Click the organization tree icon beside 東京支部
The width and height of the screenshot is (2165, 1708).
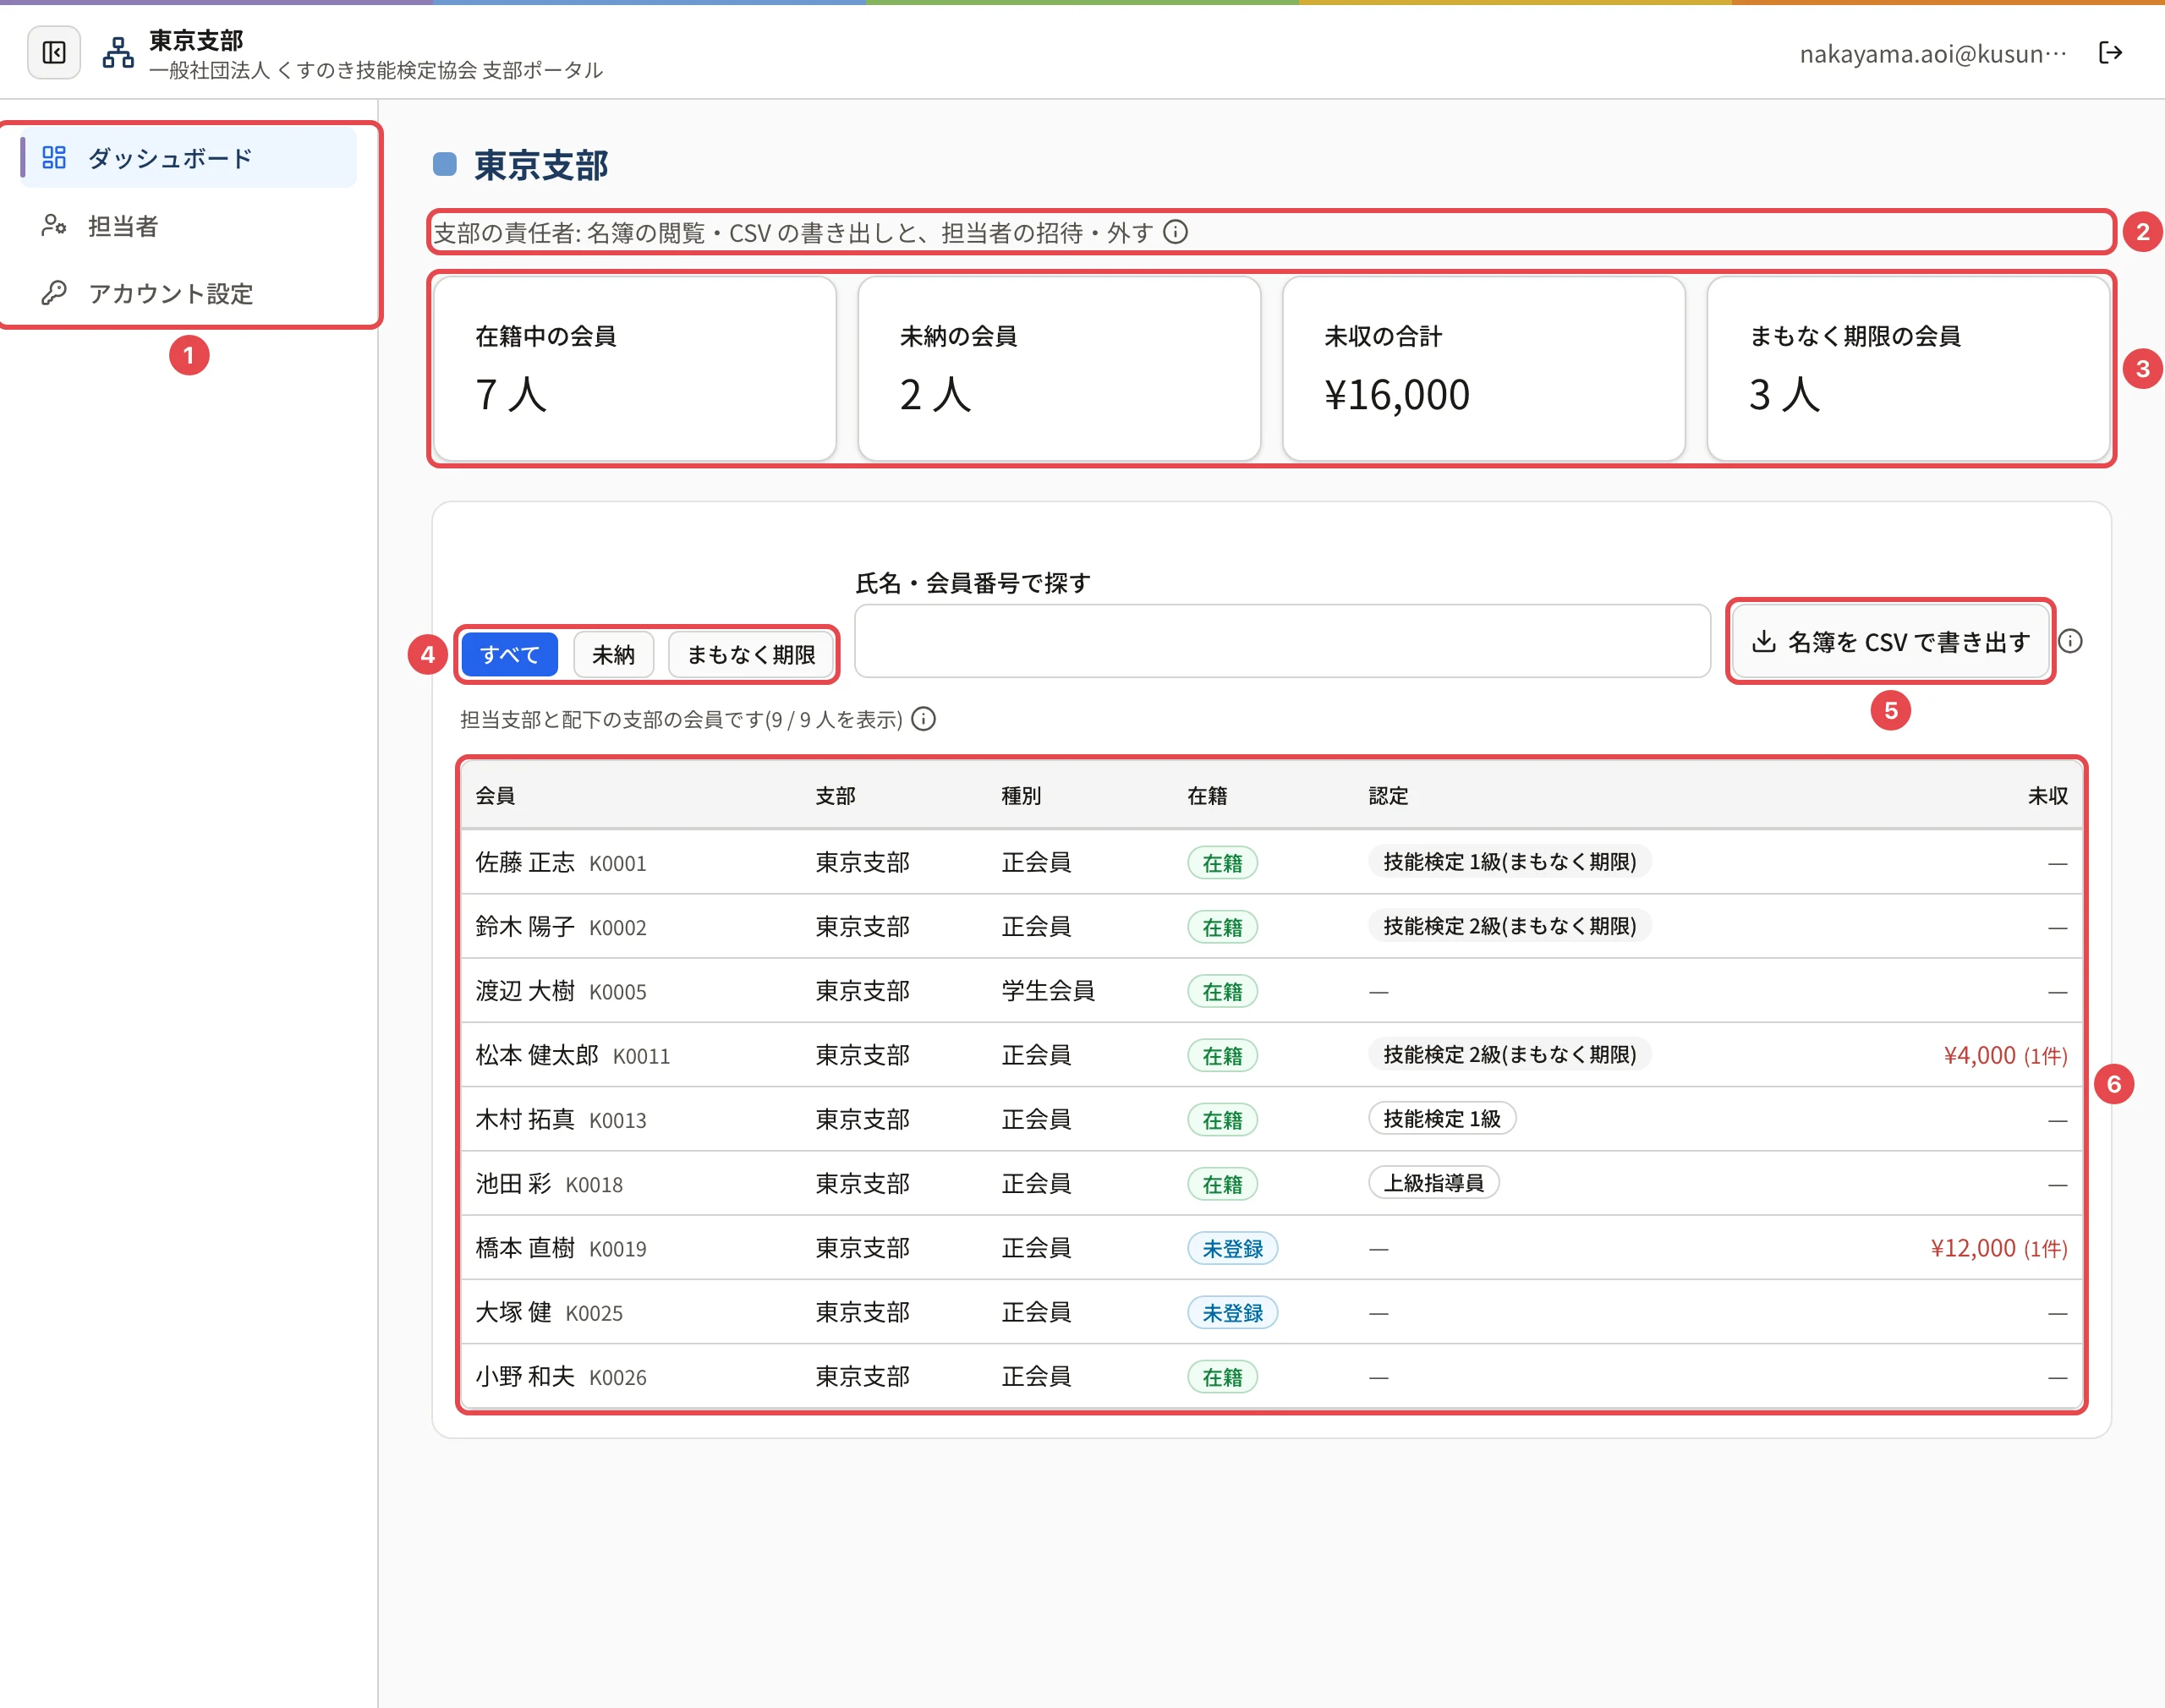(x=118, y=53)
